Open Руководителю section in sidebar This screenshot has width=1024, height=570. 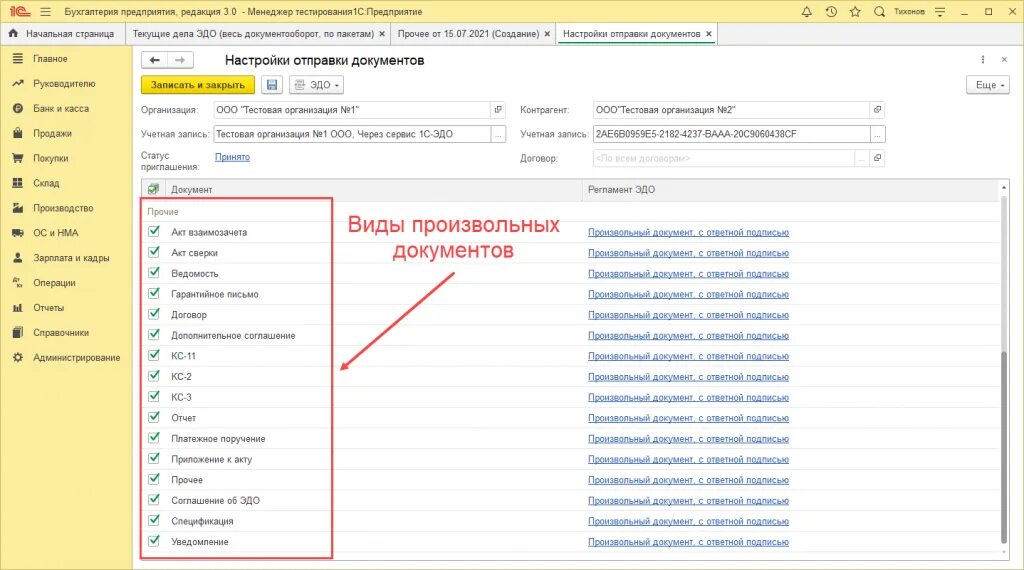tap(64, 84)
